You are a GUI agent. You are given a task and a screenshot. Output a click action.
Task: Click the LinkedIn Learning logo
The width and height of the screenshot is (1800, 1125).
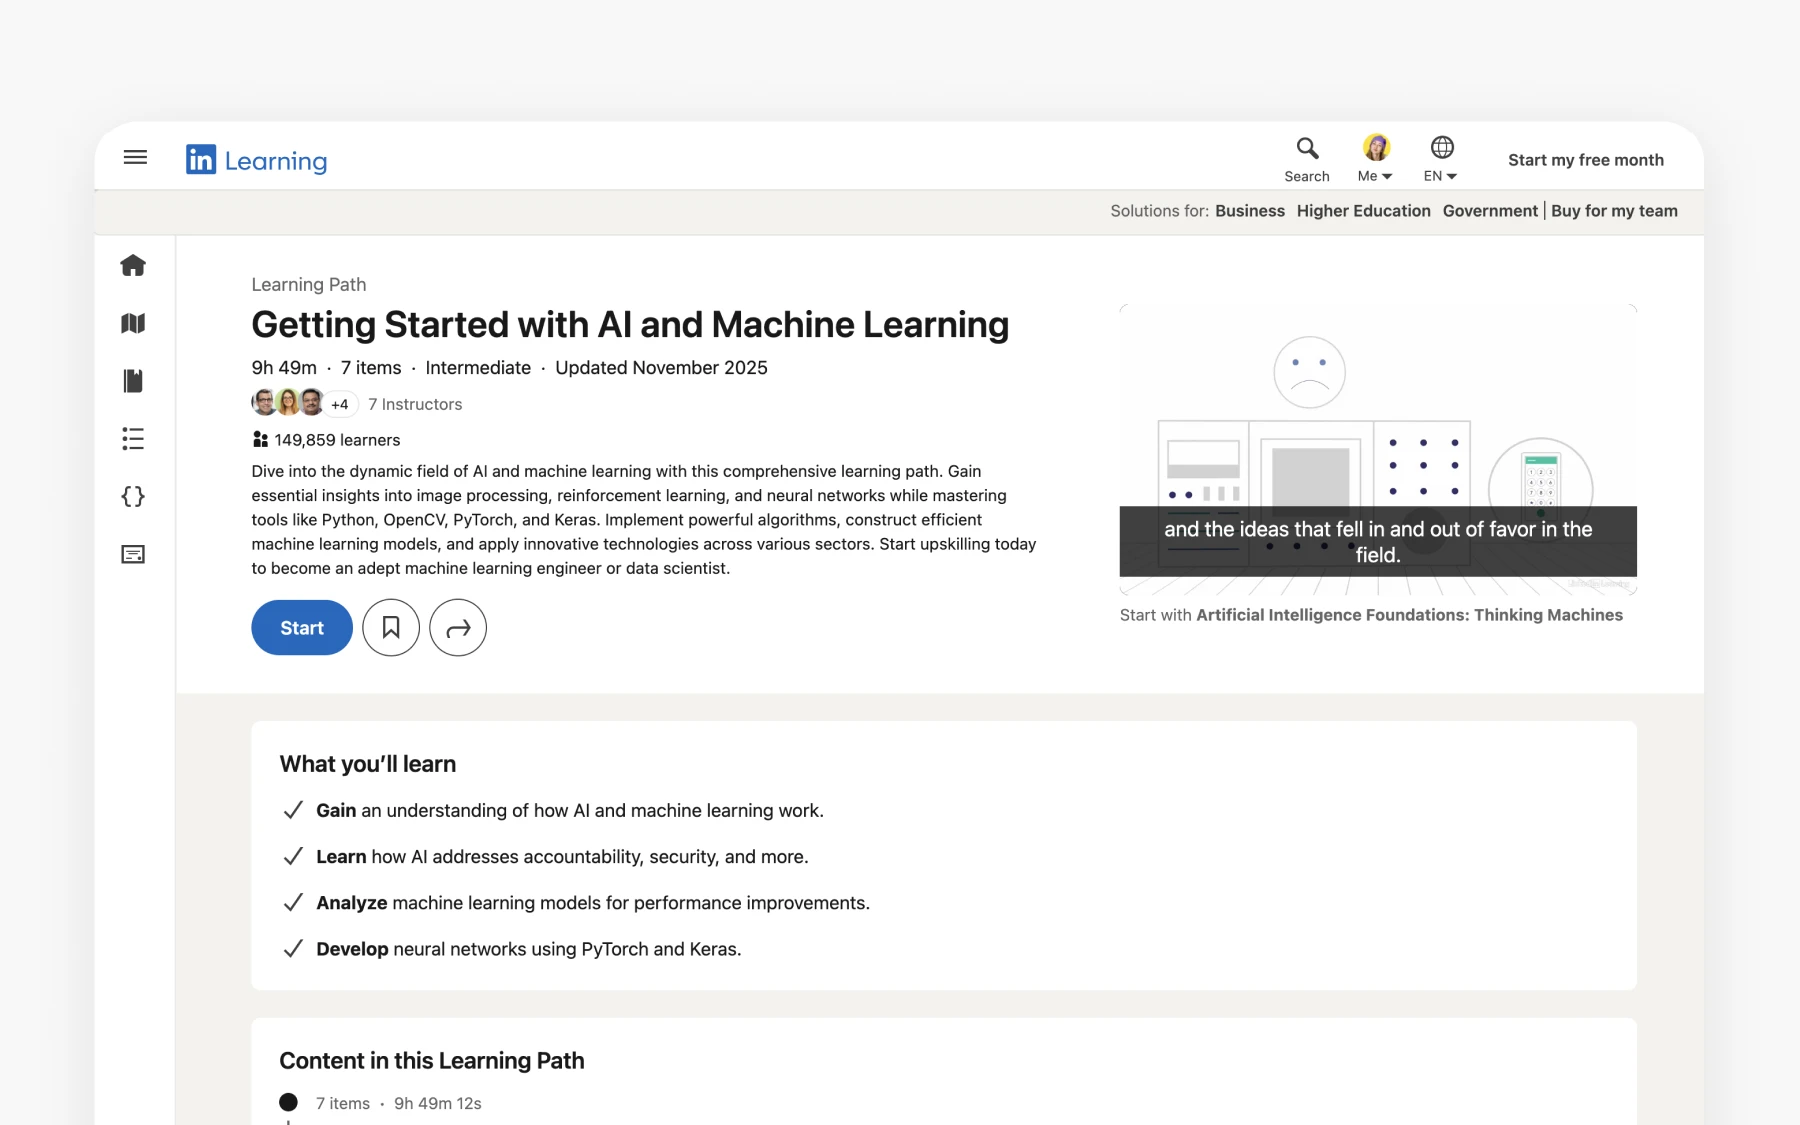[256, 160]
